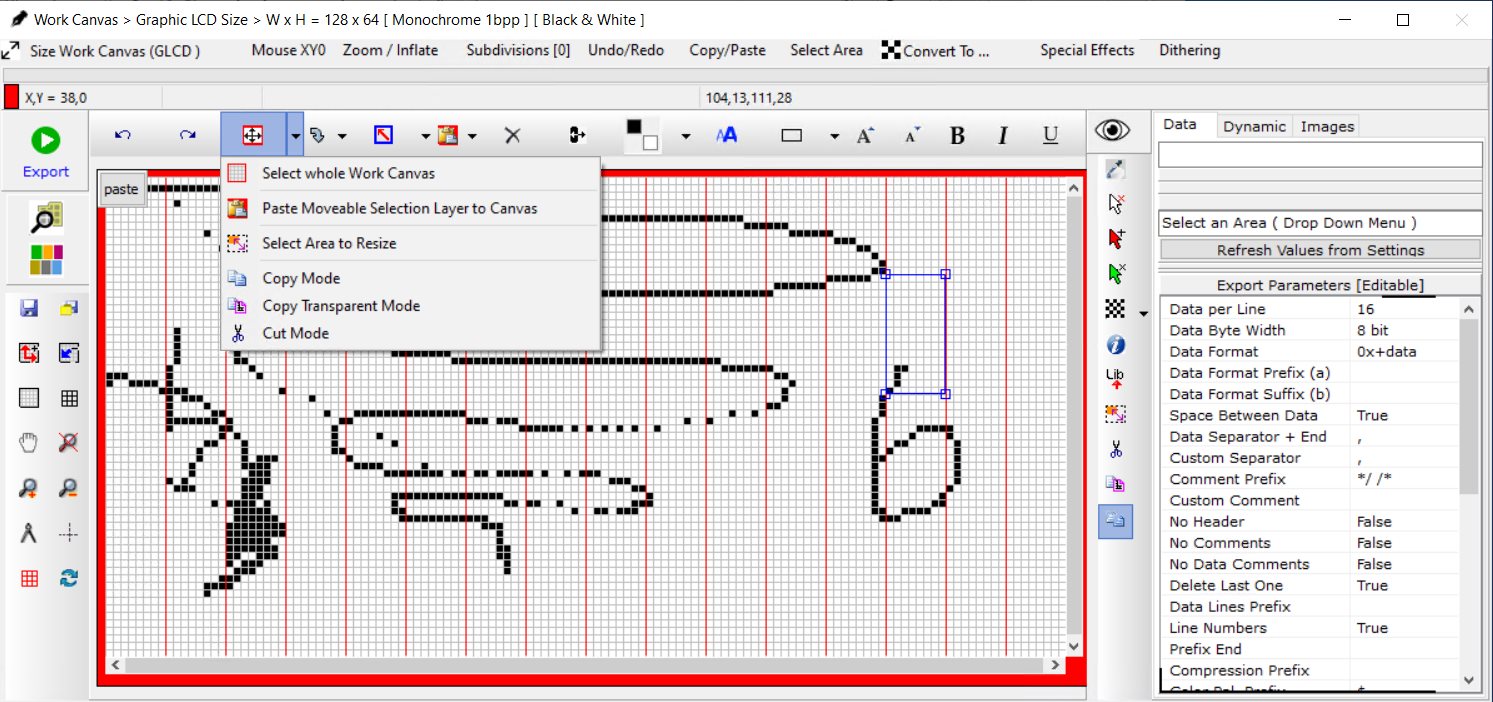The width and height of the screenshot is (1493, 702).
Task: Click the blue info icon in right toolbar
Action: (1116, 345)
